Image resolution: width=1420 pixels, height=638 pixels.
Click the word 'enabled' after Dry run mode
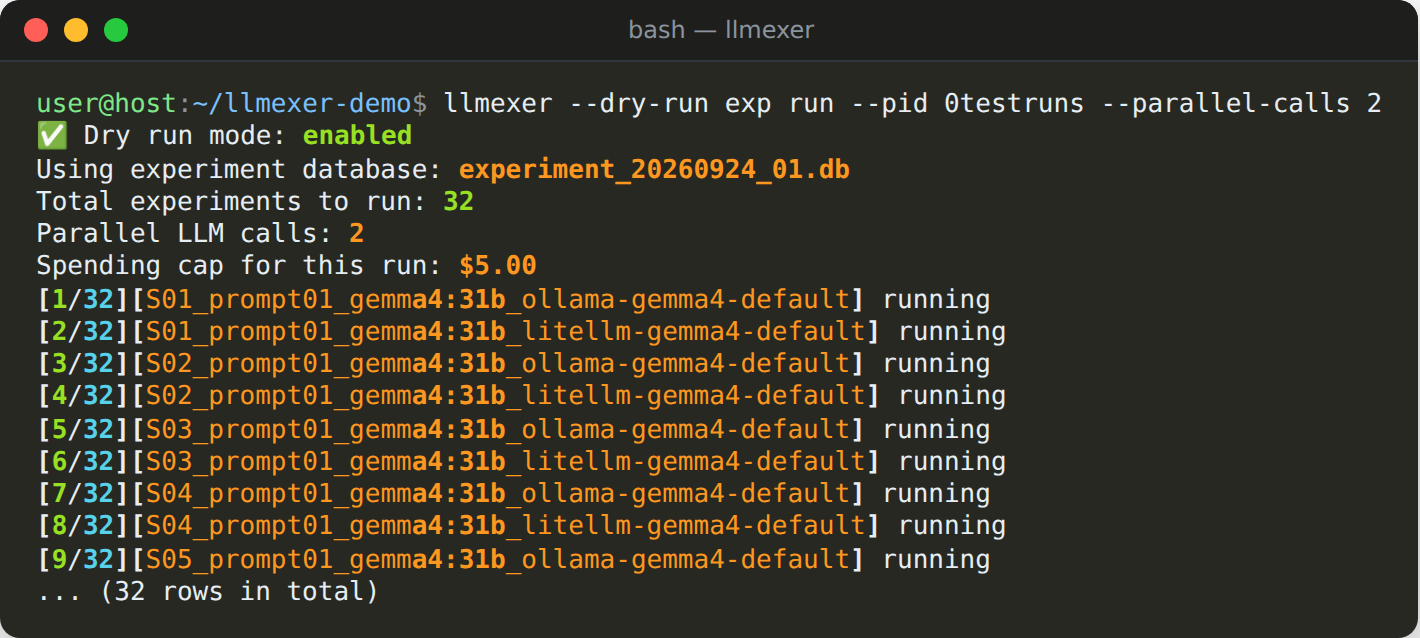coord(357,136)
